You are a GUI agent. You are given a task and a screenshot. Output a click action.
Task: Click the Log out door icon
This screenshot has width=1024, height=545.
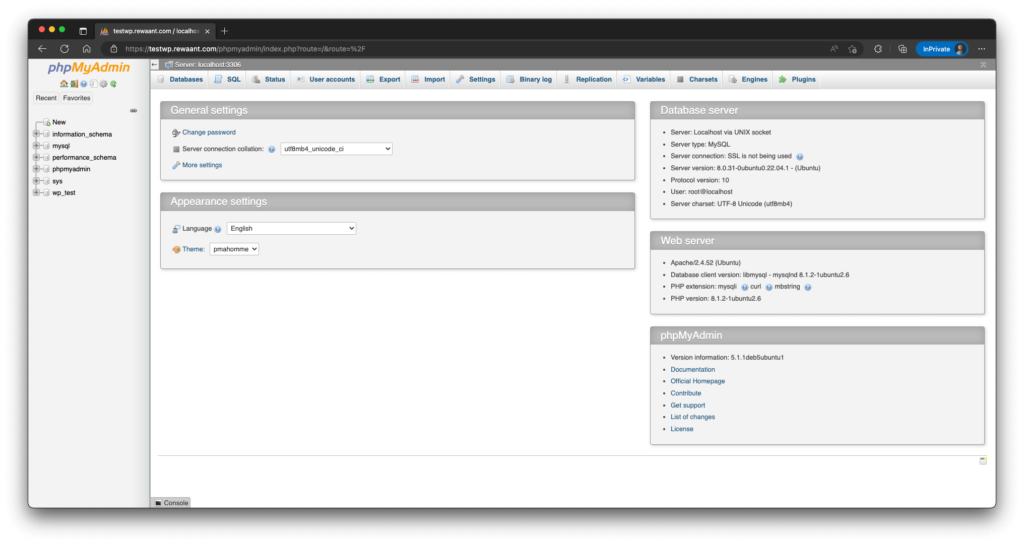click(74, 84)
